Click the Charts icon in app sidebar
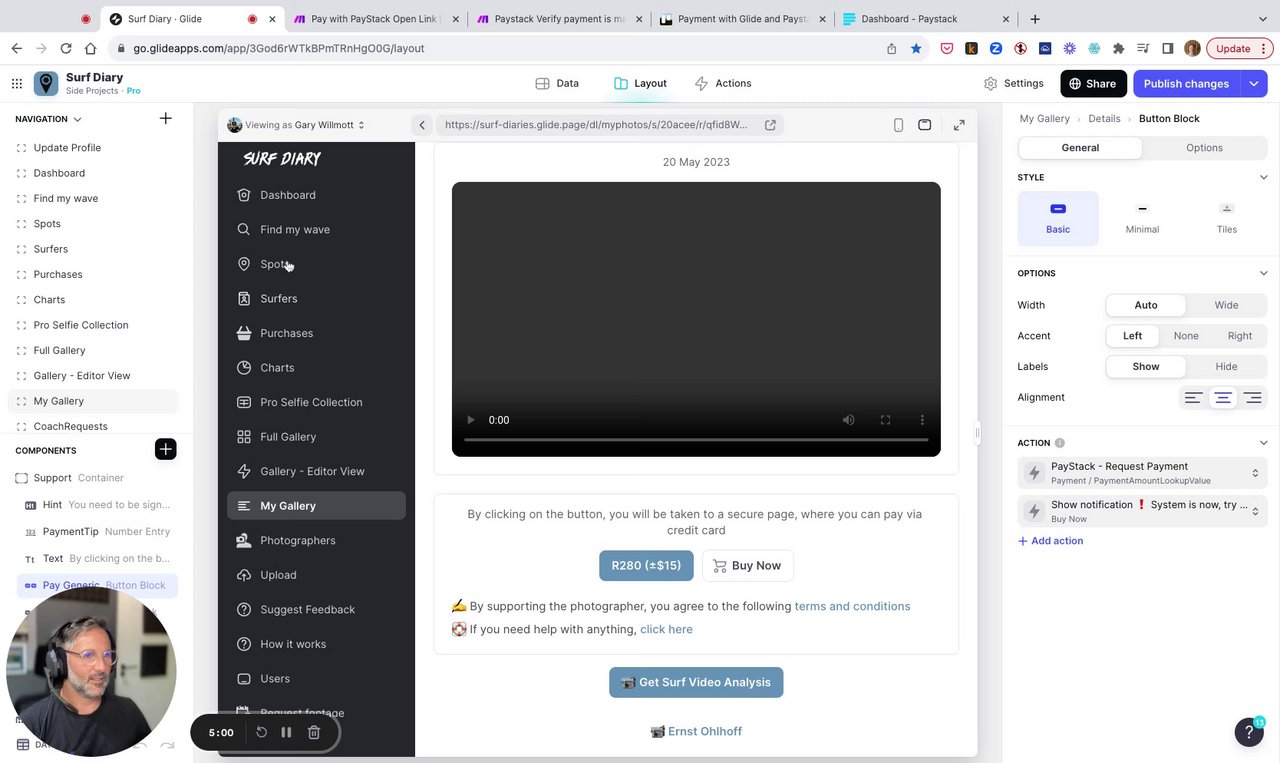1280x763 pixels. coord(244,367)
